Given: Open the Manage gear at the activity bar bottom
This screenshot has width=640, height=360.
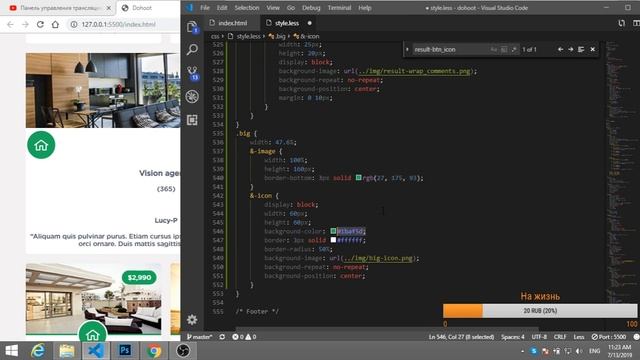Looking at the screenshot, I should point(192,320).
